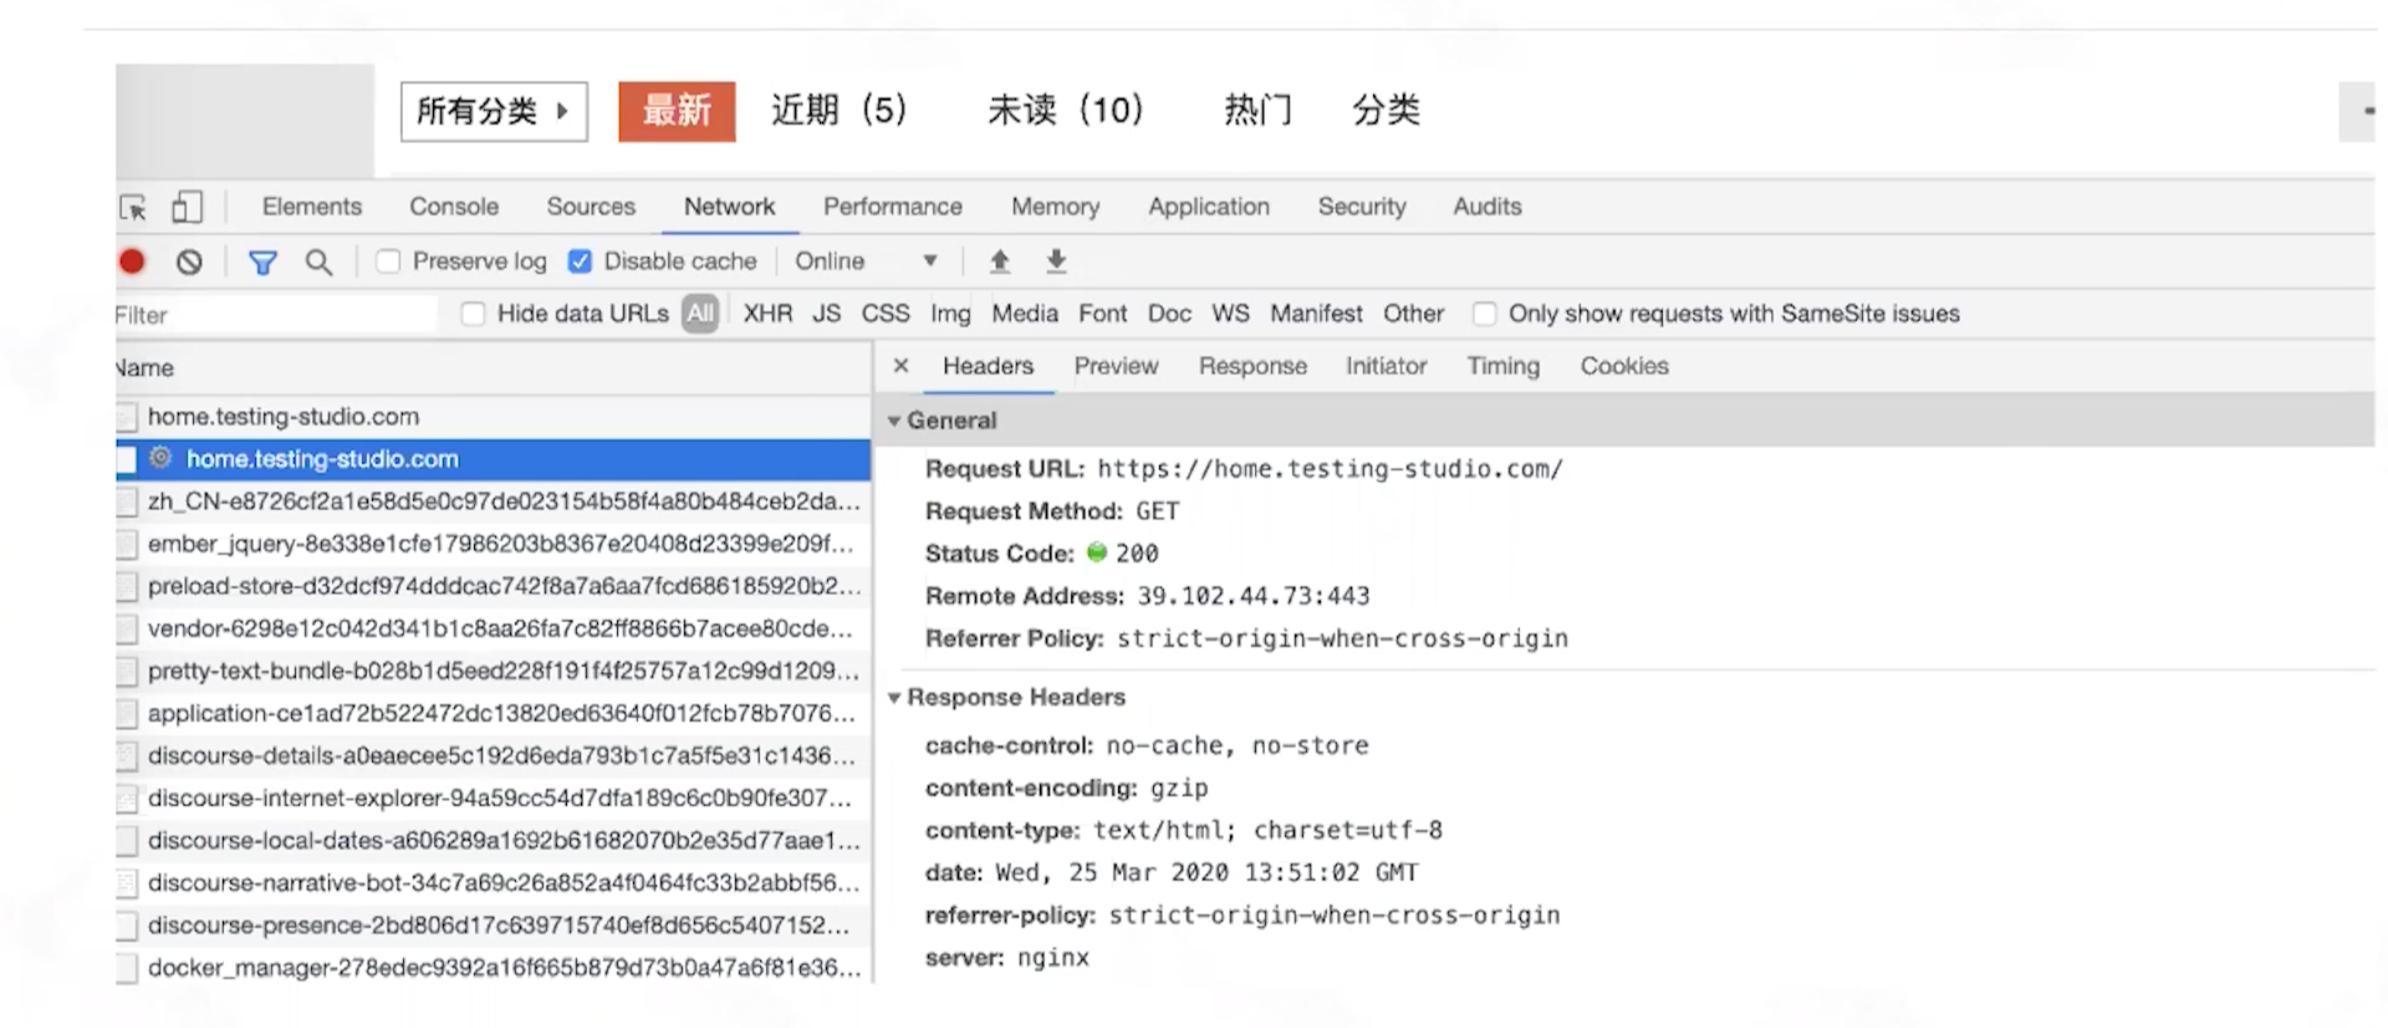This screenshot has height=1028, width=2388.
Task: Click the 最新 button on the page
Action: [677, 111]
